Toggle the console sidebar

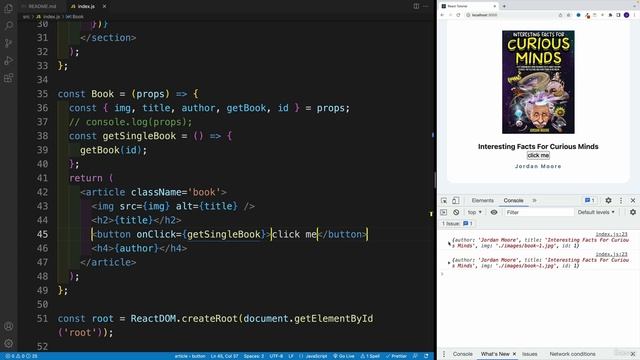444,212
